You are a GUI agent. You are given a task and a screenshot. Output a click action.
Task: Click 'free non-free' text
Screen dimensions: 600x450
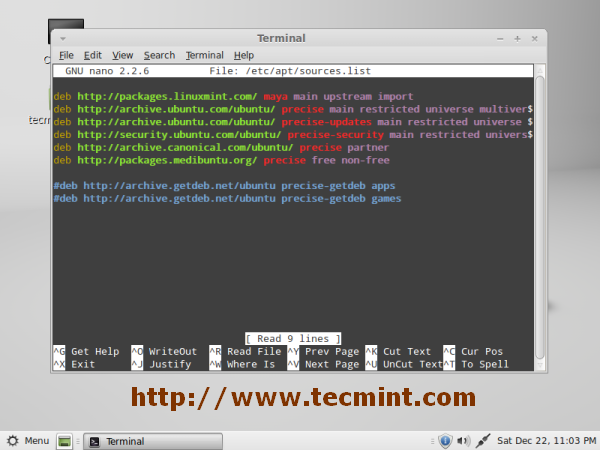click(x=351, y=160)
